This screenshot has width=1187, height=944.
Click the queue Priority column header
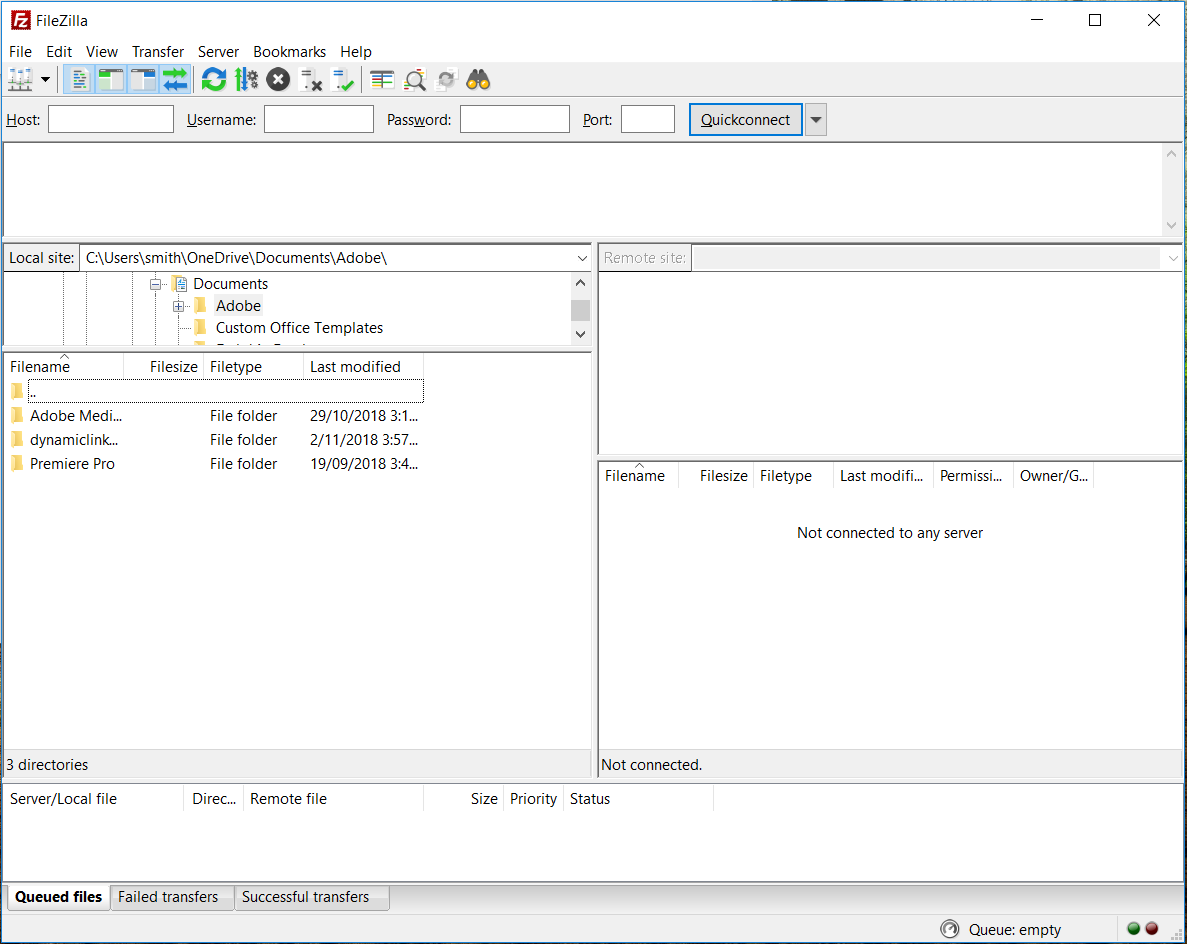[534, 799]
